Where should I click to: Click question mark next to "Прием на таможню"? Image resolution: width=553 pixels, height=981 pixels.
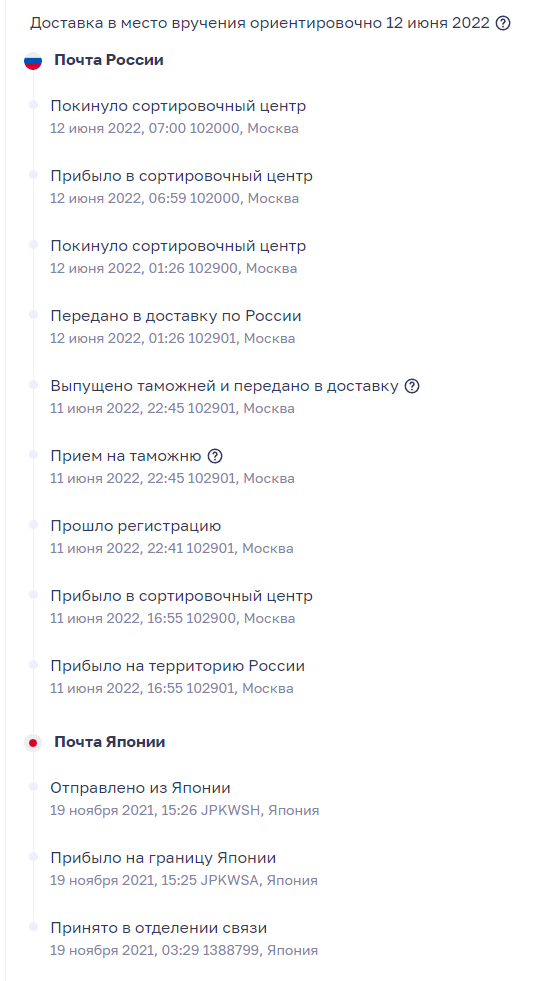pyautogui.click(x=215, y=457)
